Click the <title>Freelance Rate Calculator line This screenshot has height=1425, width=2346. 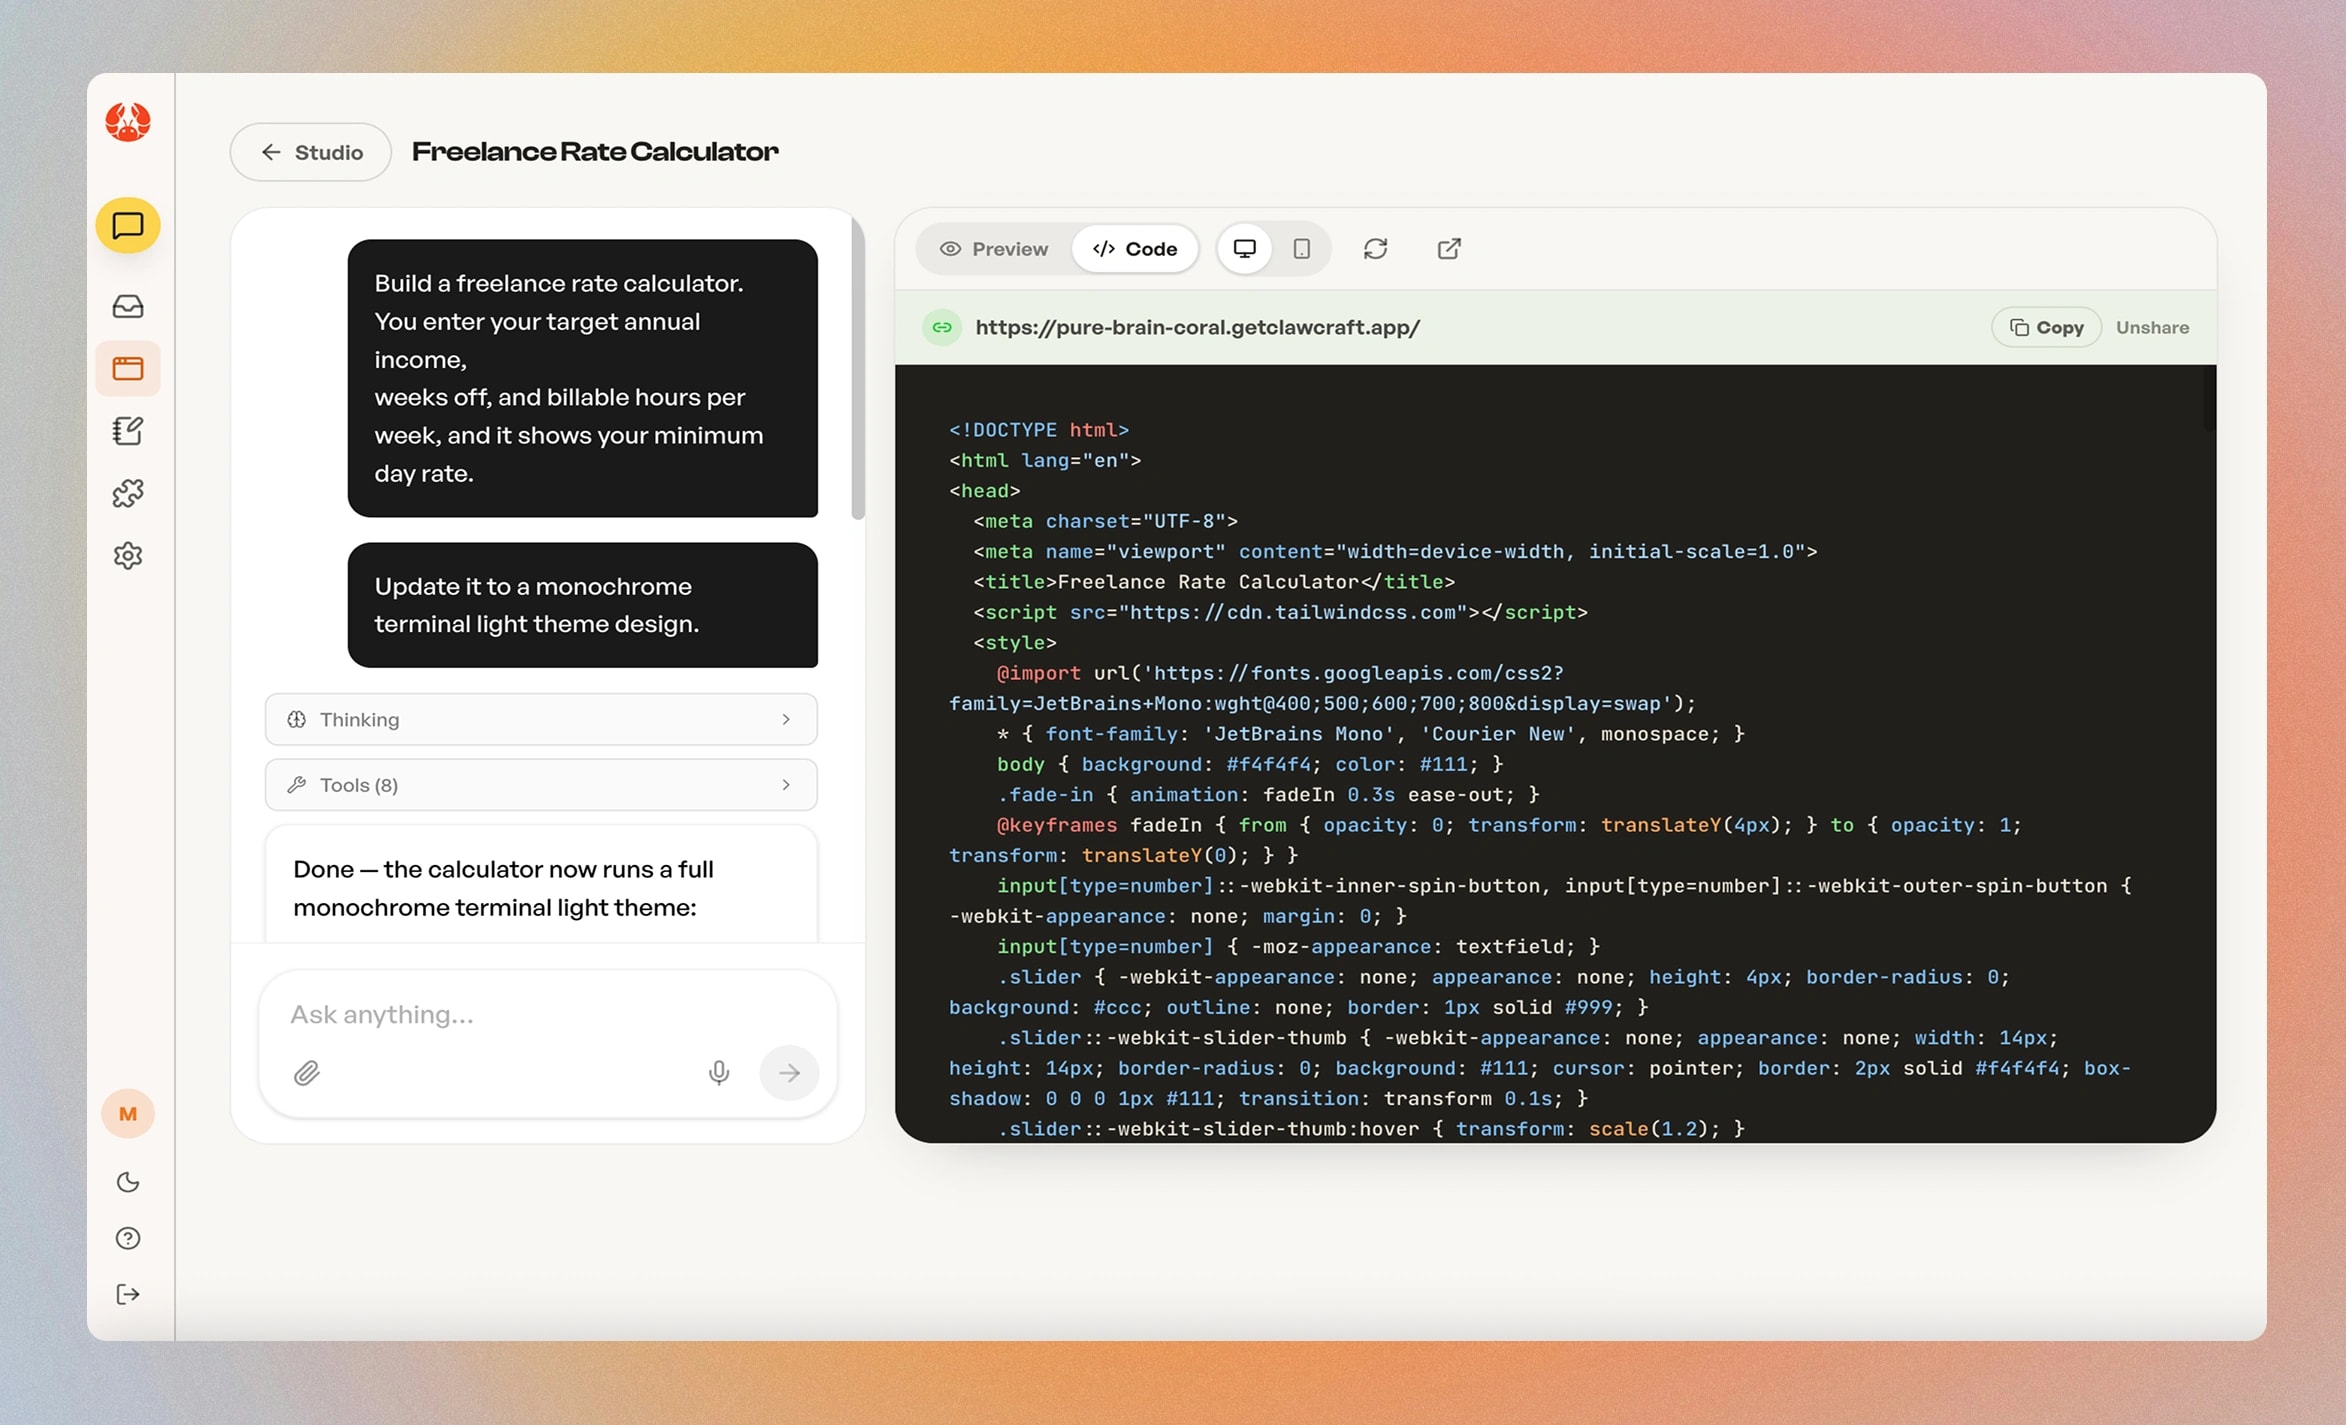click(1214, 581)
